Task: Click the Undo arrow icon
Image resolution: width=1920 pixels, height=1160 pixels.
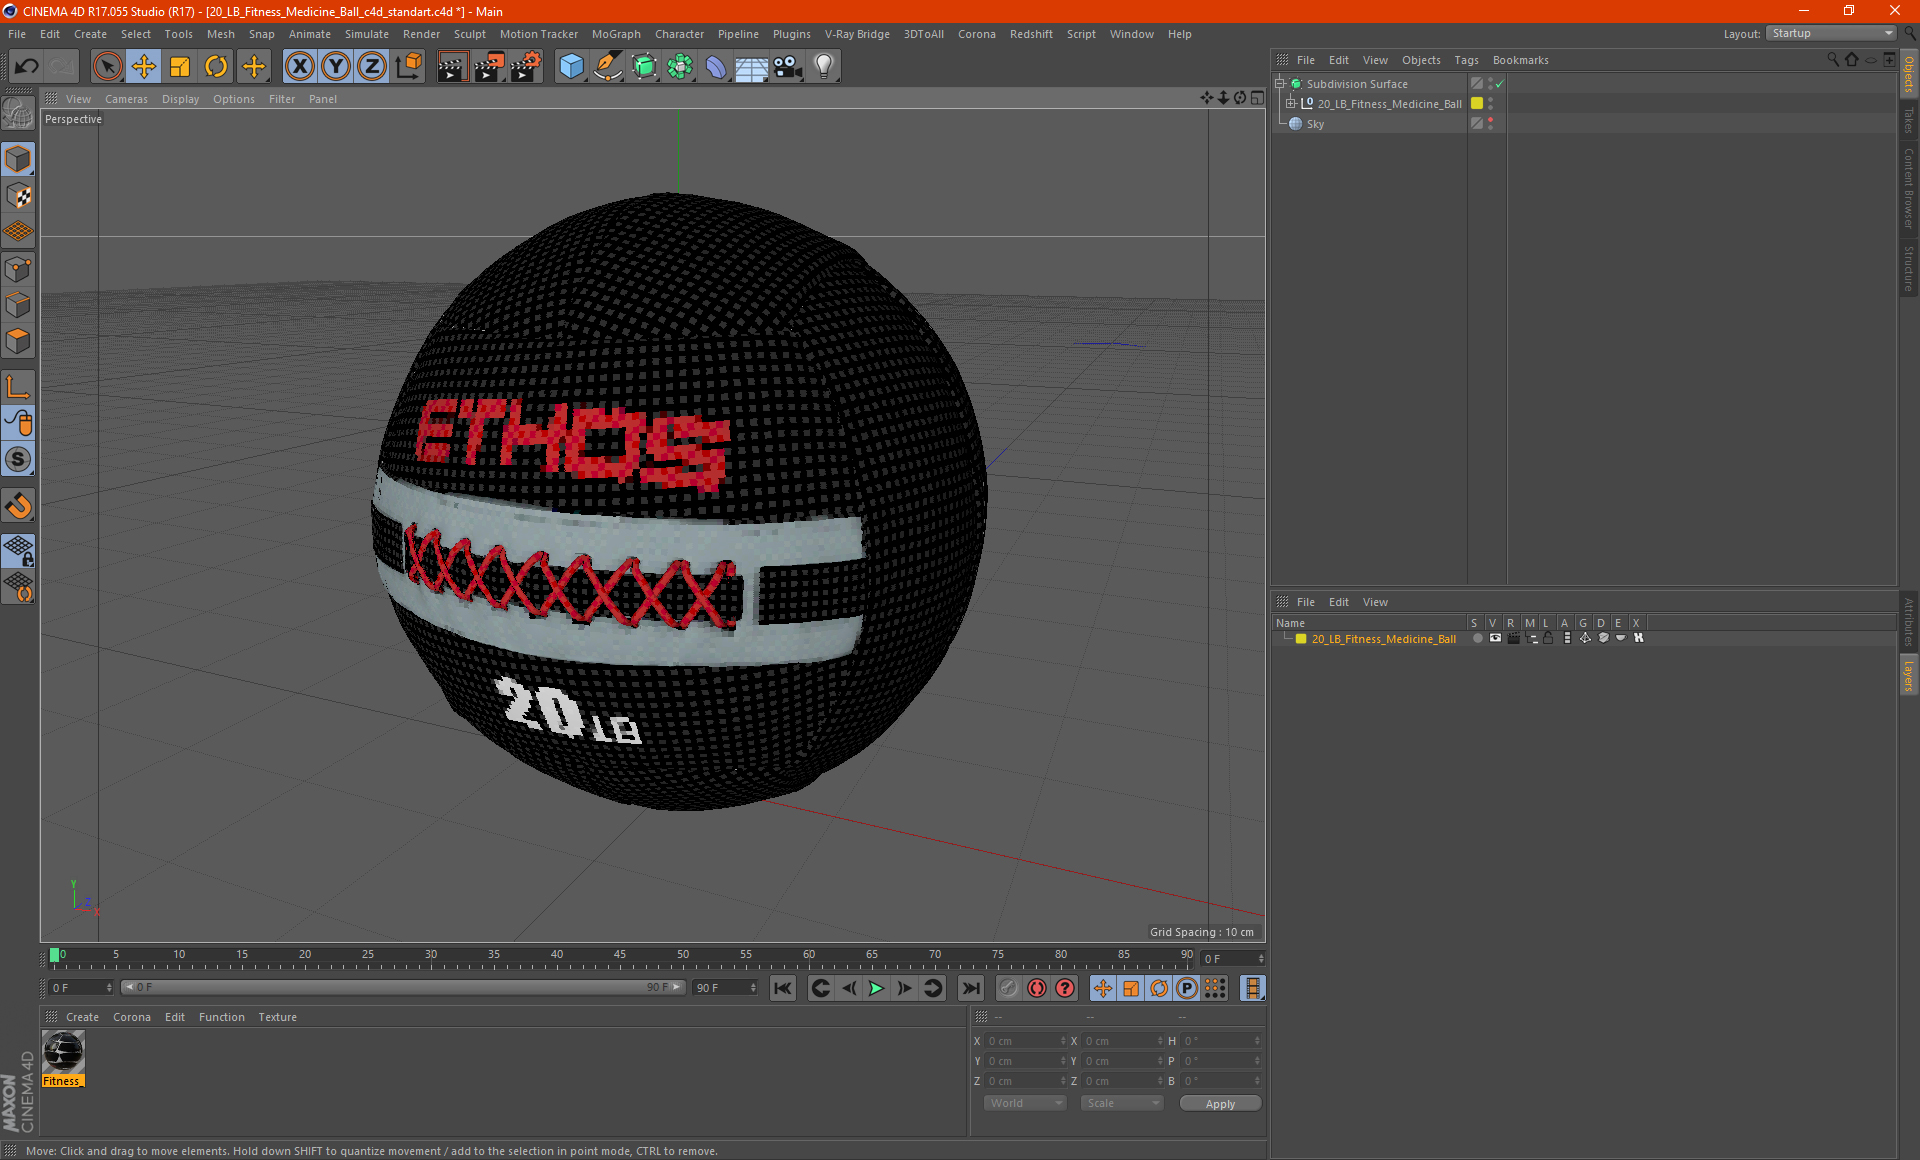Action: tap(27, 67)
